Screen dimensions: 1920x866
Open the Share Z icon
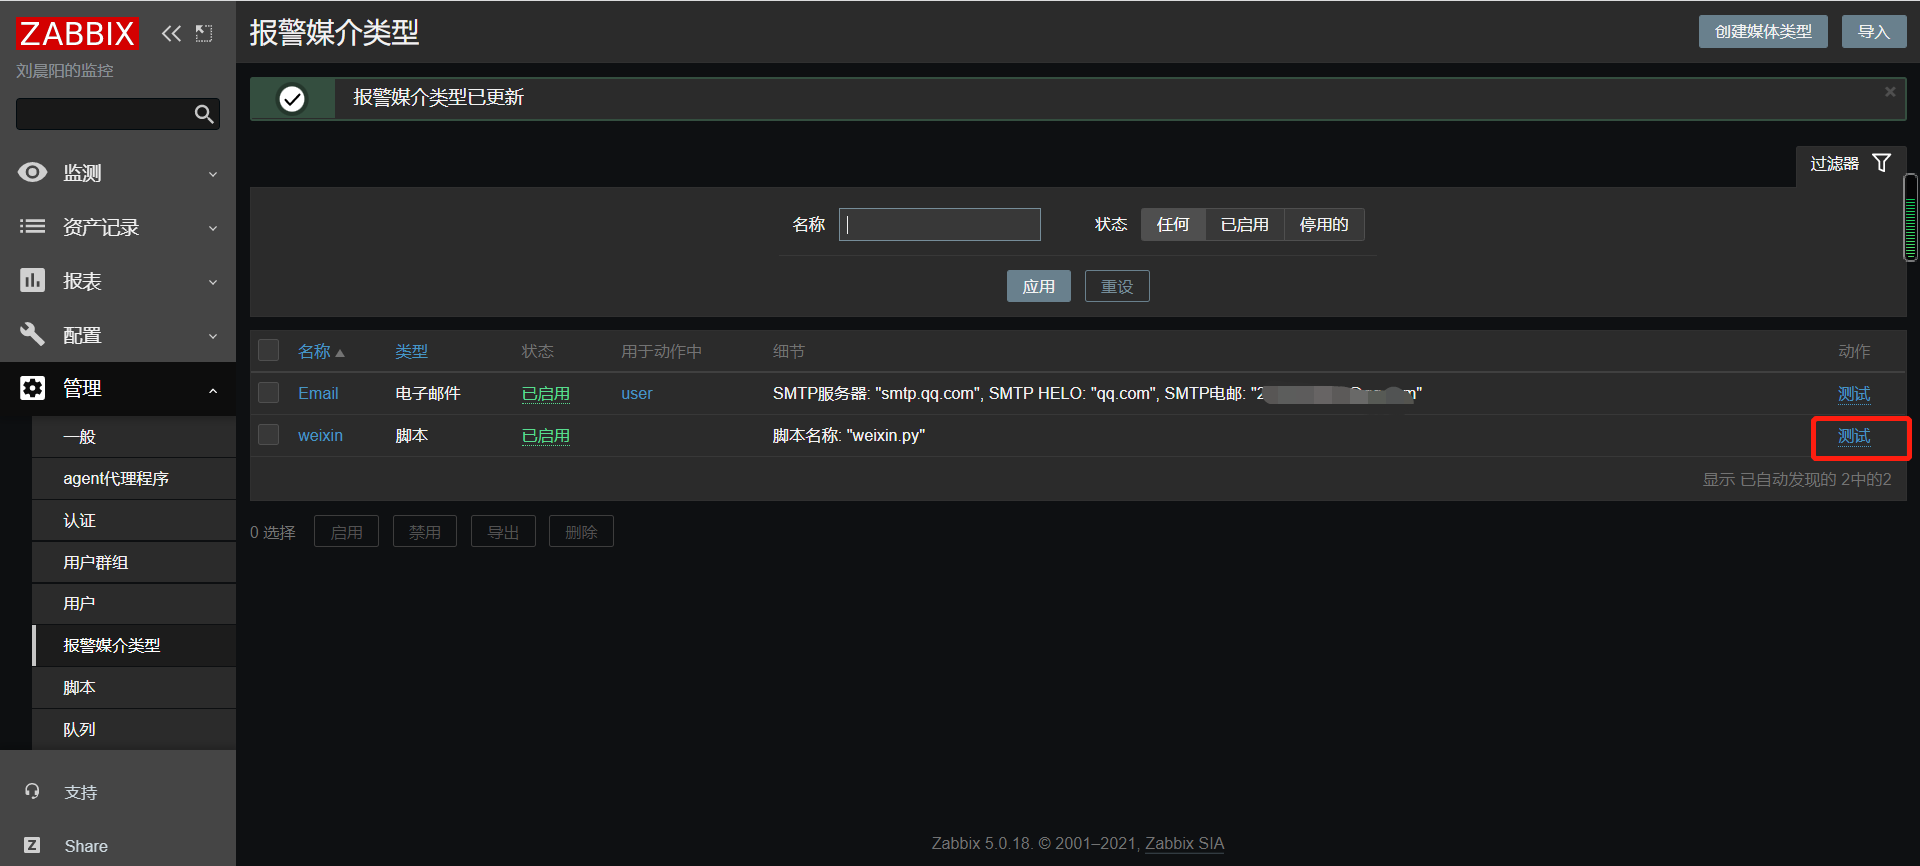pyautogui.click(x=32, y=845)
